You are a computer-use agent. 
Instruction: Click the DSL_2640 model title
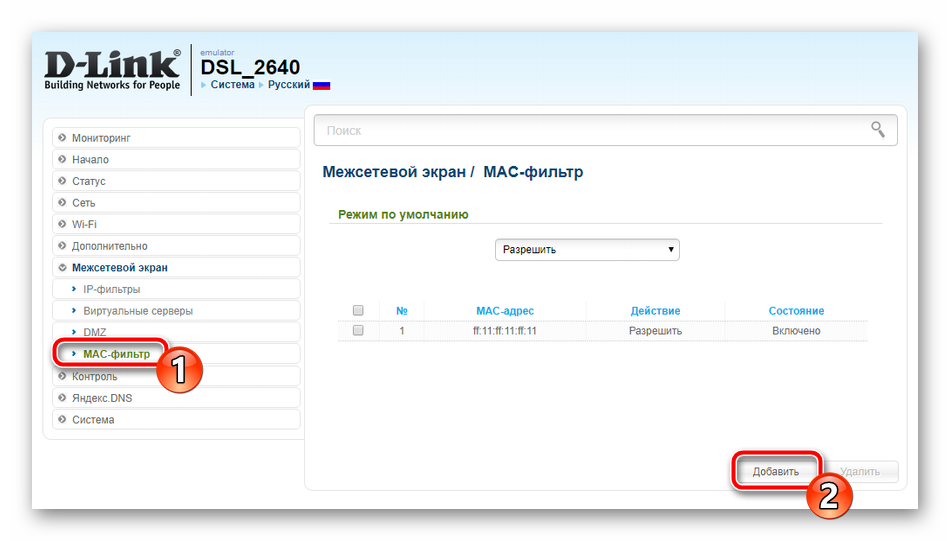click(x=250, y=67)
